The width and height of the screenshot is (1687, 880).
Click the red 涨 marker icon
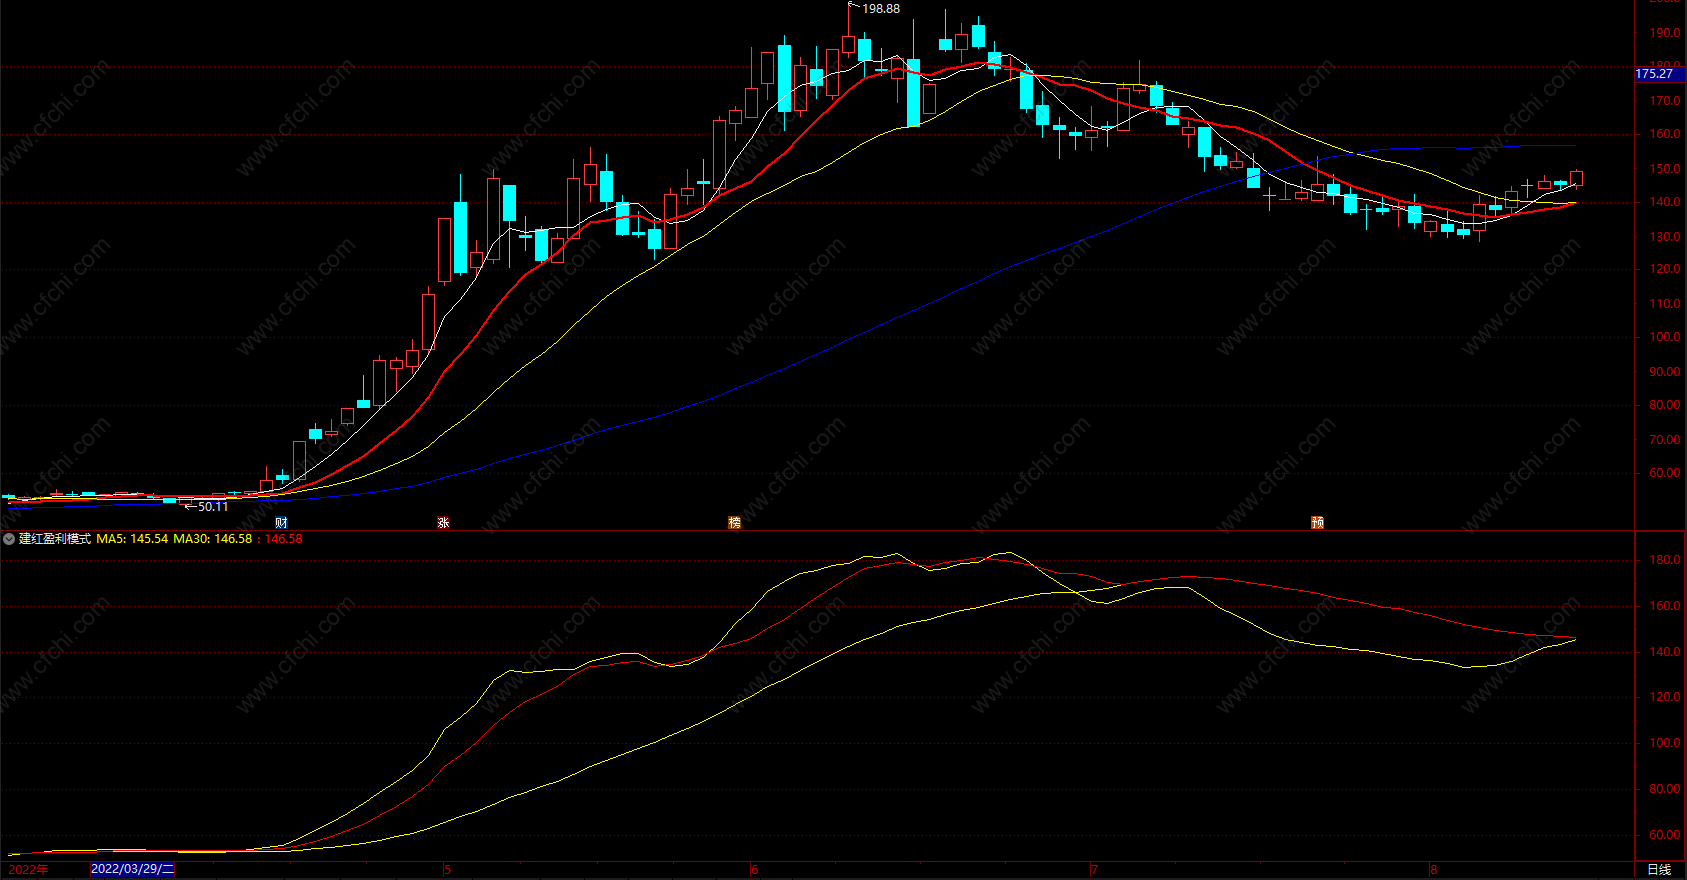(x=443, y=523)
